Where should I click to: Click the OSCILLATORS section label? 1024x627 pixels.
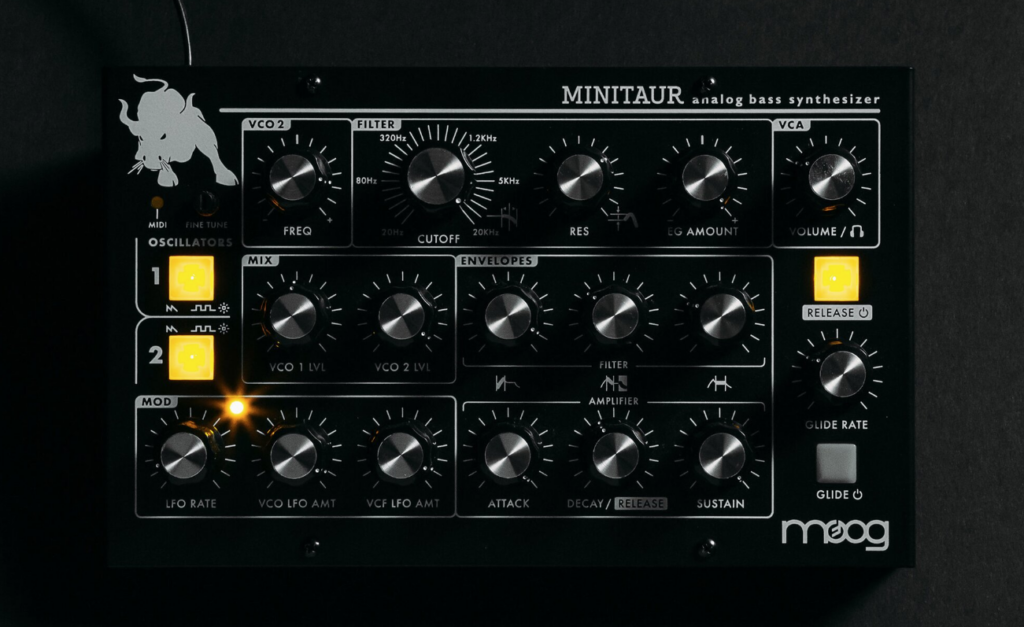point(190,242)
